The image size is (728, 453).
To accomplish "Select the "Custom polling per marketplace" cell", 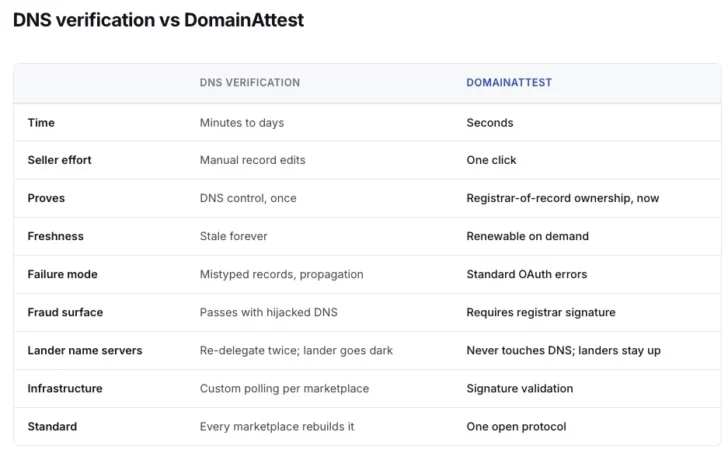I will click(x=284, y=388).
